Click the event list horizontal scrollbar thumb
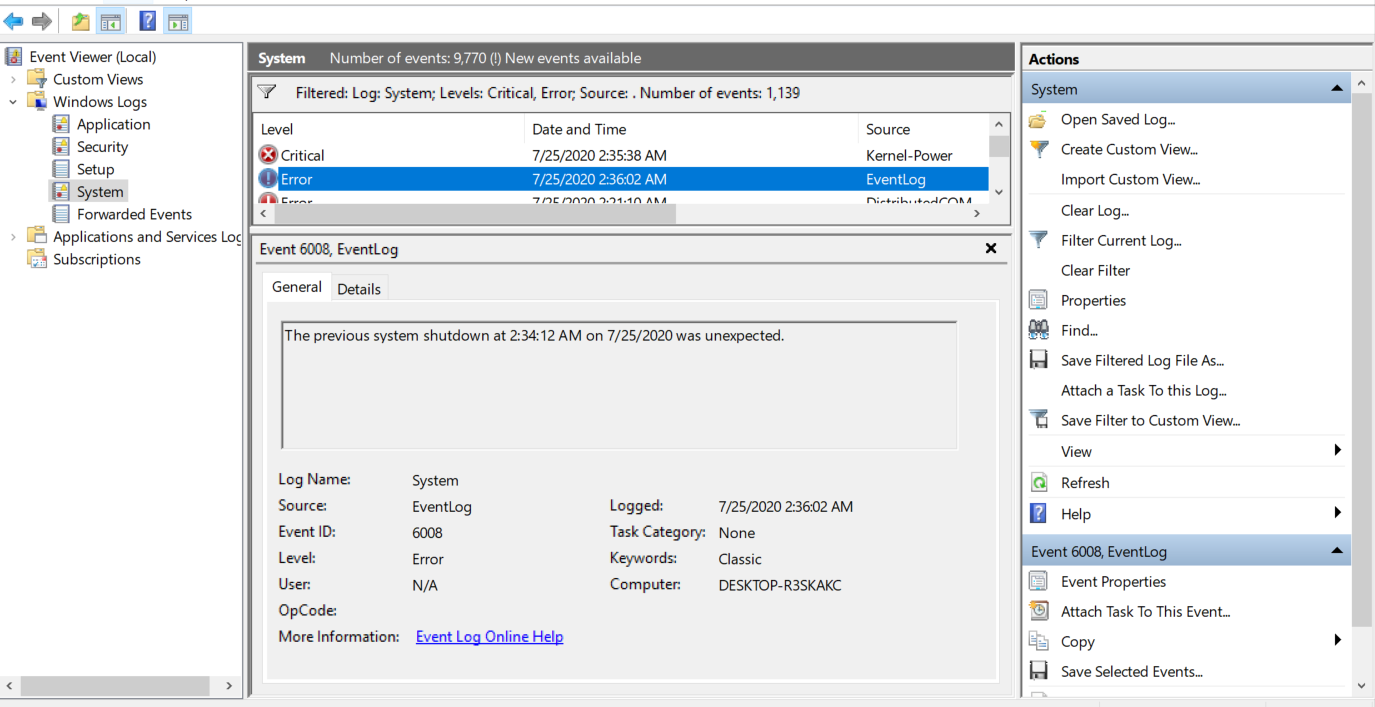1375x707 pixels. tap(474, 213)
